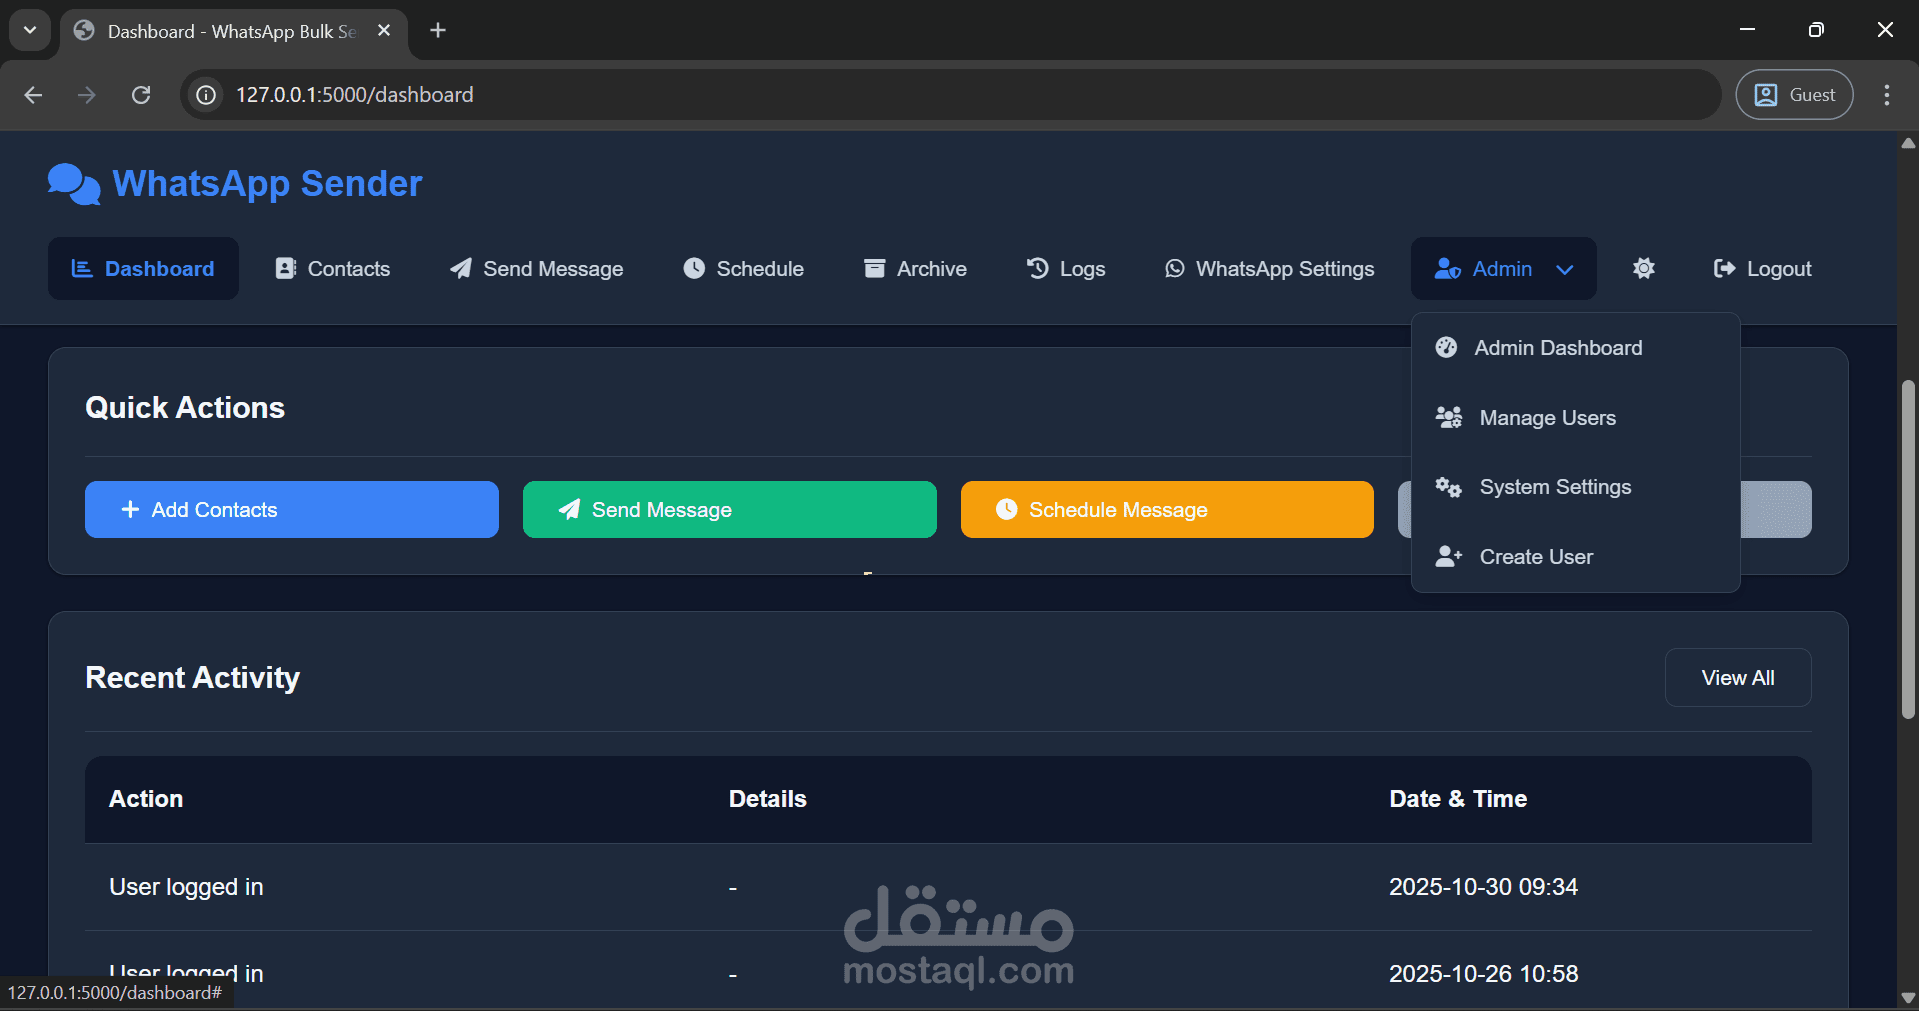Click the Details column header

[x=768, y=799]
